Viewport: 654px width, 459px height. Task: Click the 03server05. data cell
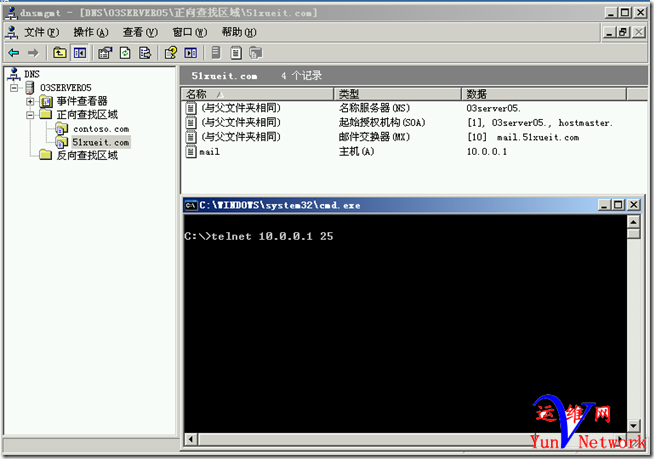tap(493, 108)
